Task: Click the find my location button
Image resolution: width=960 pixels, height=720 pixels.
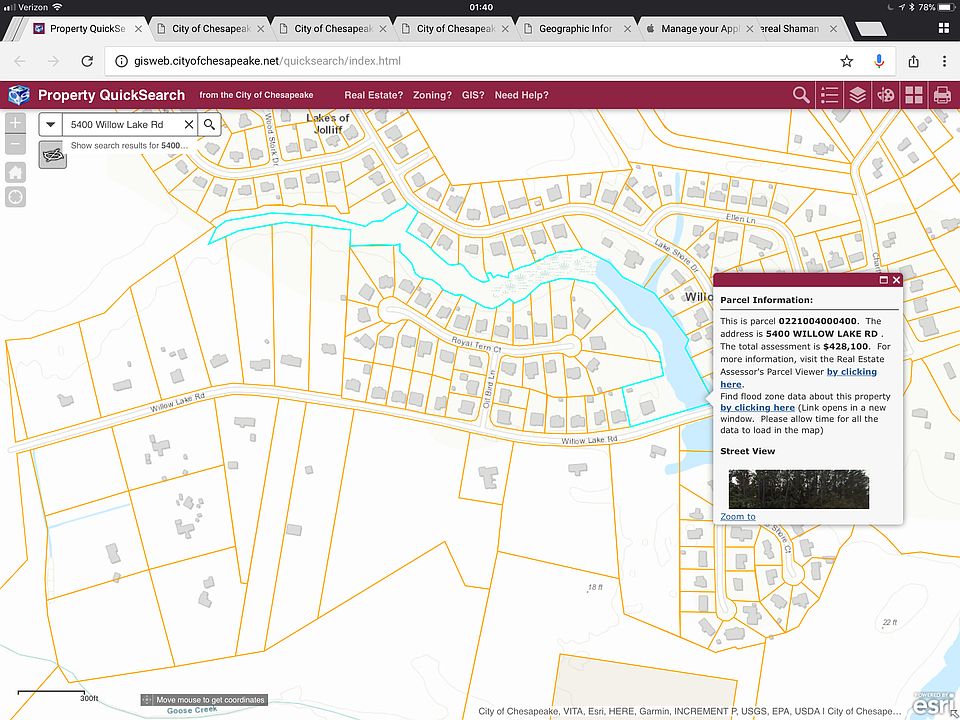Action: pos(15,197)
